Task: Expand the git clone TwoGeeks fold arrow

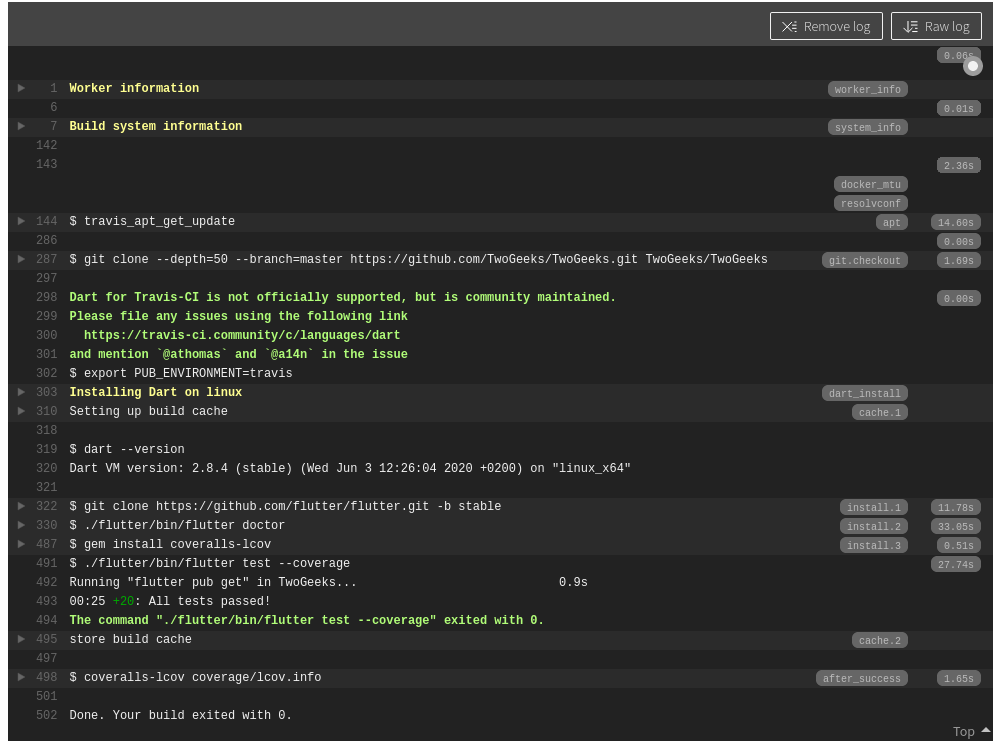Action: [21, 259]
